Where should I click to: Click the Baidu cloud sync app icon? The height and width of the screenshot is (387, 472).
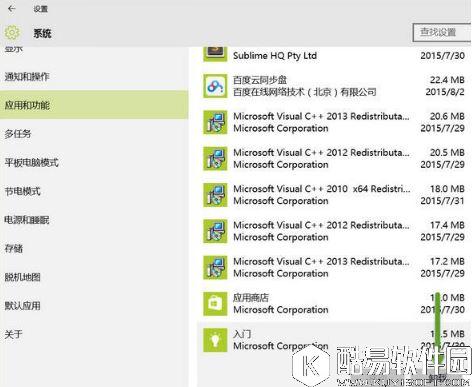[215, 86]
